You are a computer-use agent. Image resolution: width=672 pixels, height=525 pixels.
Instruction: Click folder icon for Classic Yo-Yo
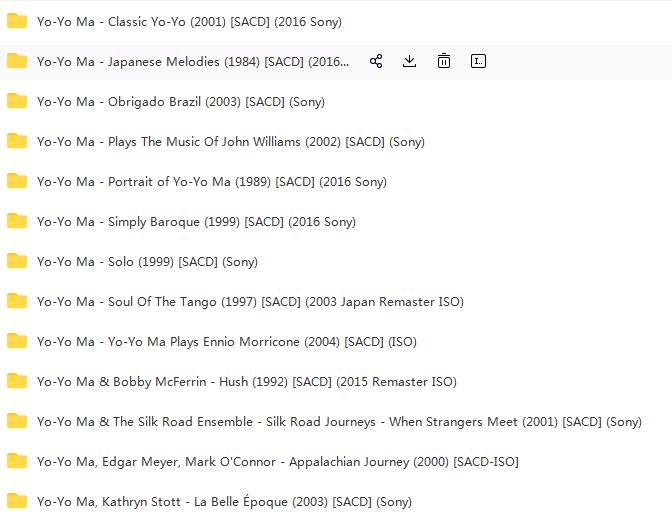pos(17,21)
